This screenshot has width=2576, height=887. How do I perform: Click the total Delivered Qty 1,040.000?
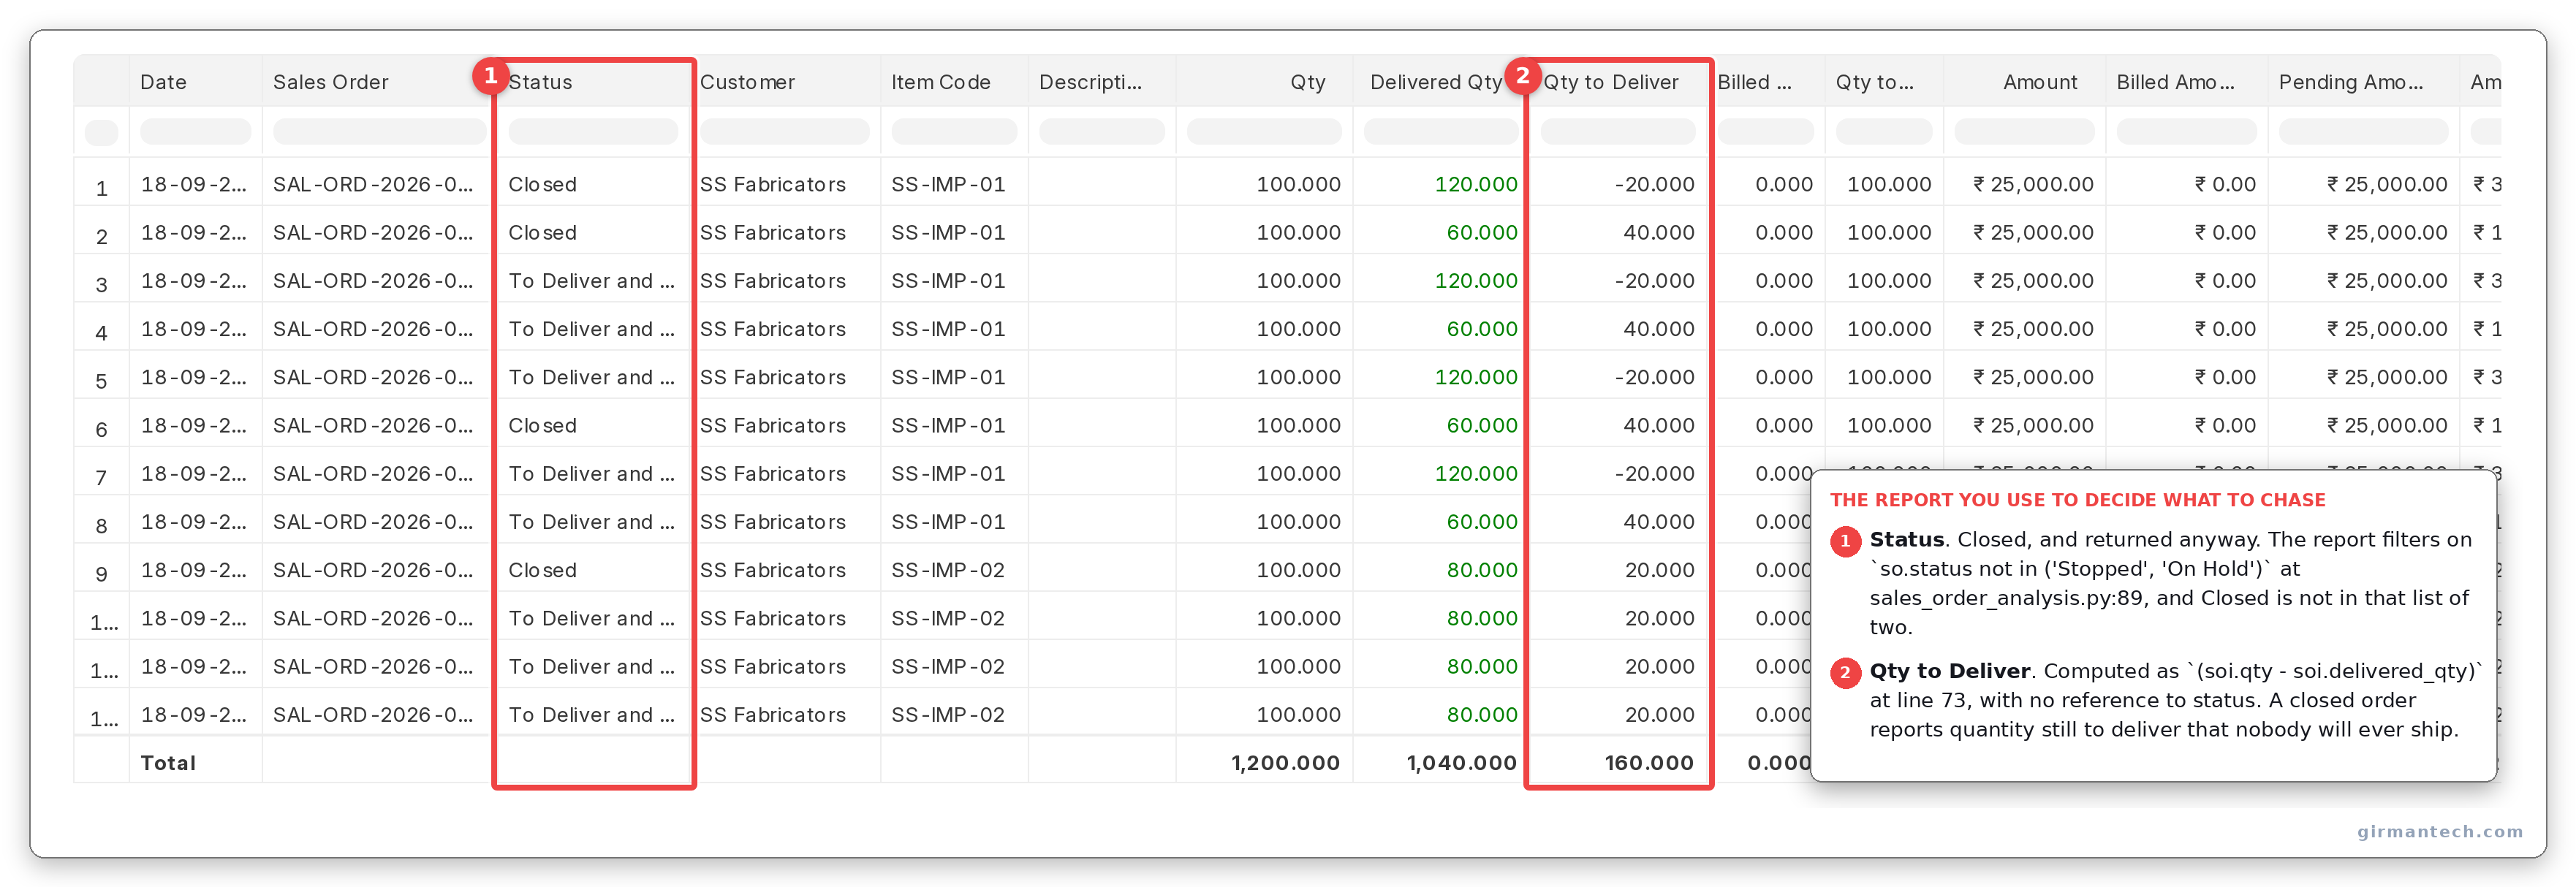[1461, 763]
